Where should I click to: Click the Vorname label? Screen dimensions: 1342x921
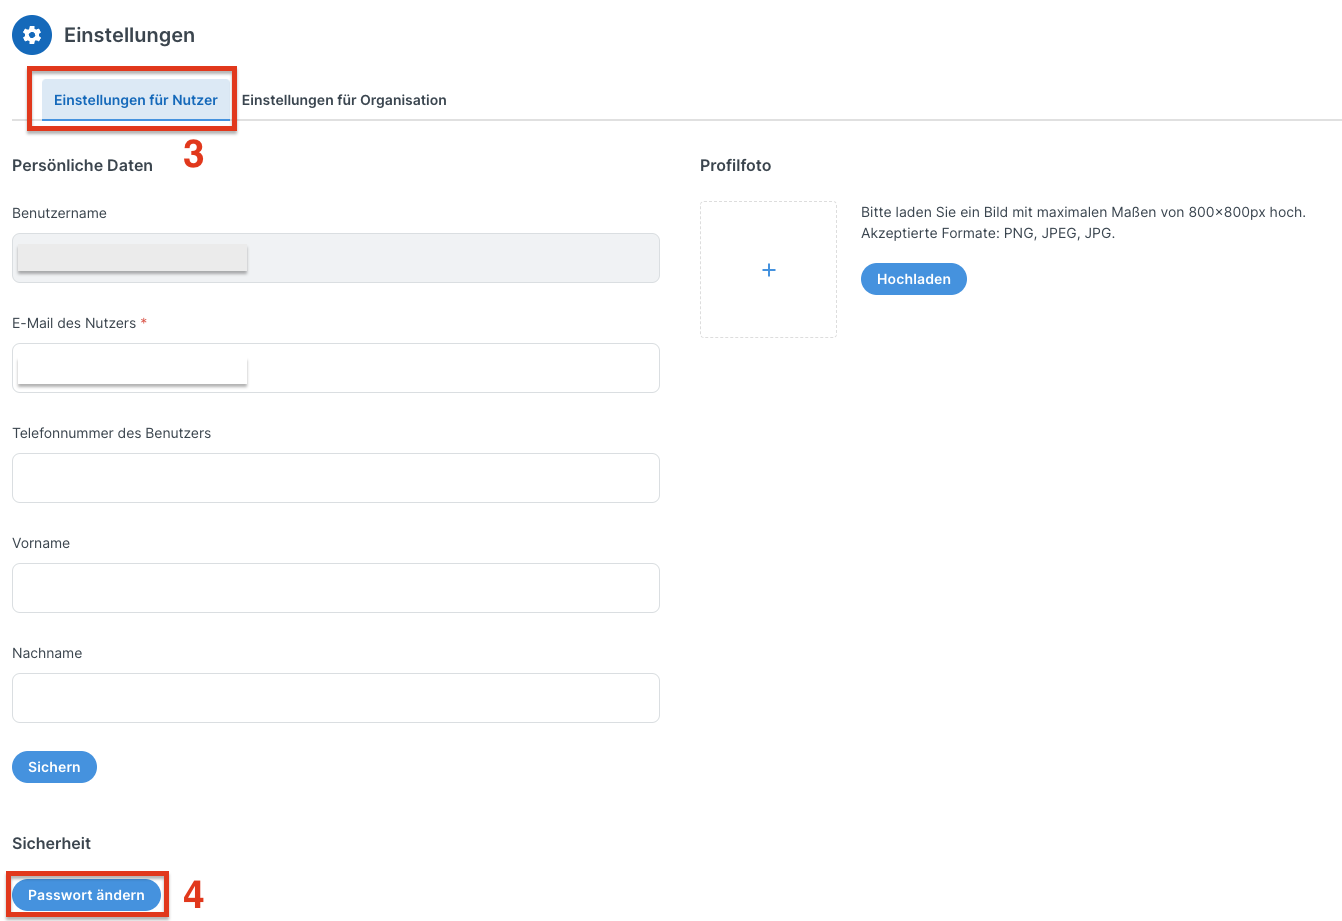(x=41, y=543)
